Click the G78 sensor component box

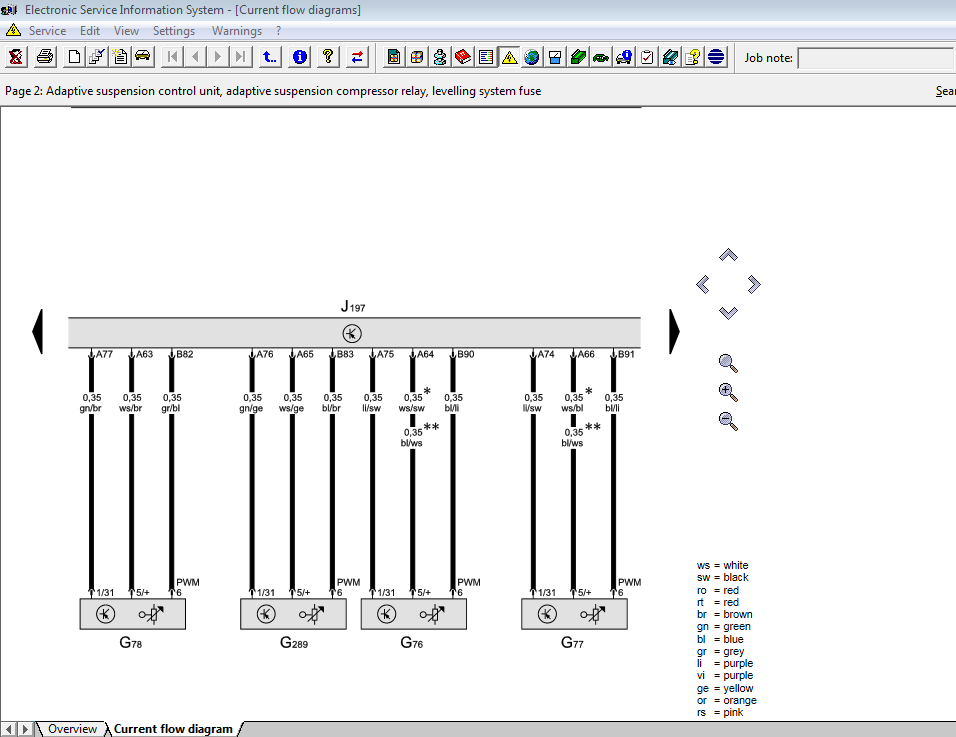click(x=132, y=614)
